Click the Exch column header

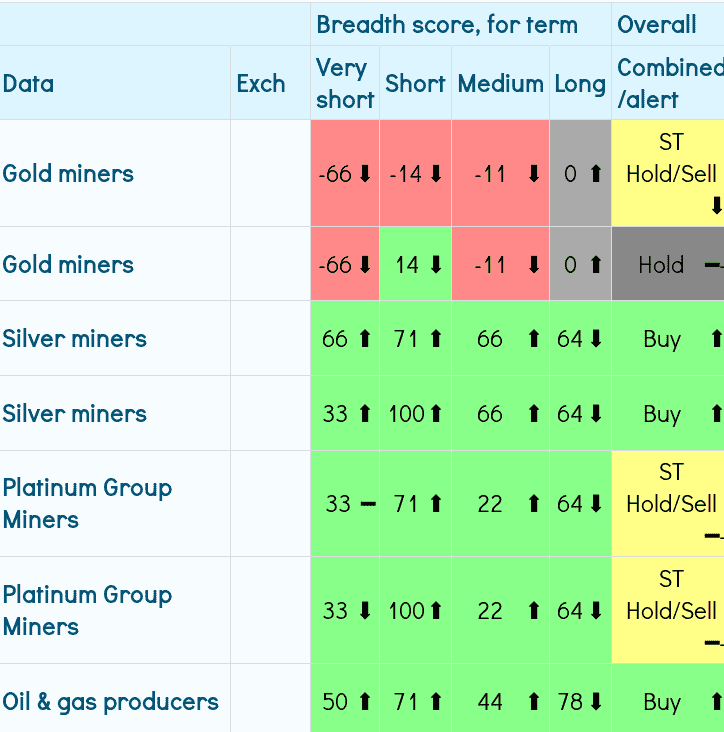pyautogui.click(x=261, y=83)
